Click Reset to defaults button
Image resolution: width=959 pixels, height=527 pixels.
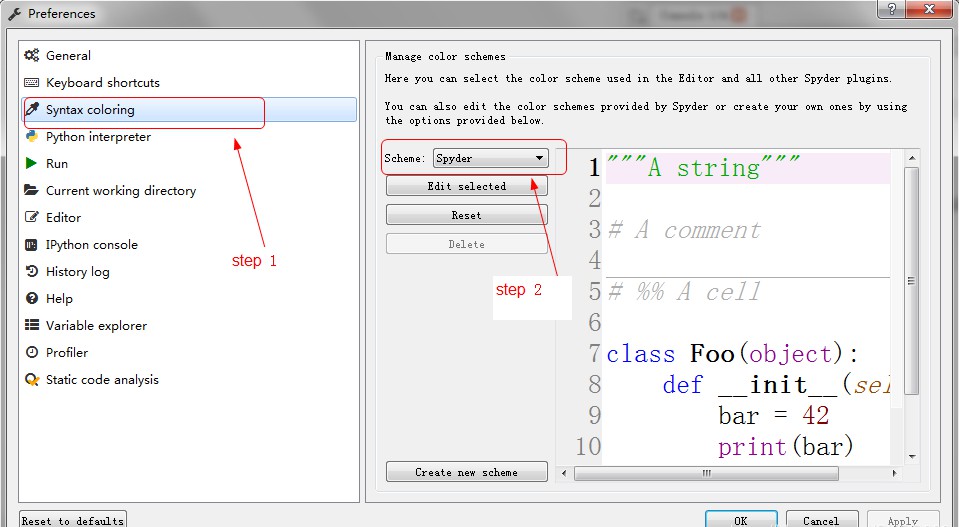tap(73, 520)
